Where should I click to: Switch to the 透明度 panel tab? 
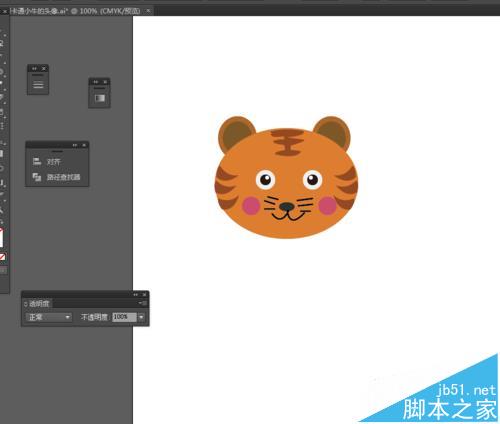pyautogui.click(x=39, y=304)
